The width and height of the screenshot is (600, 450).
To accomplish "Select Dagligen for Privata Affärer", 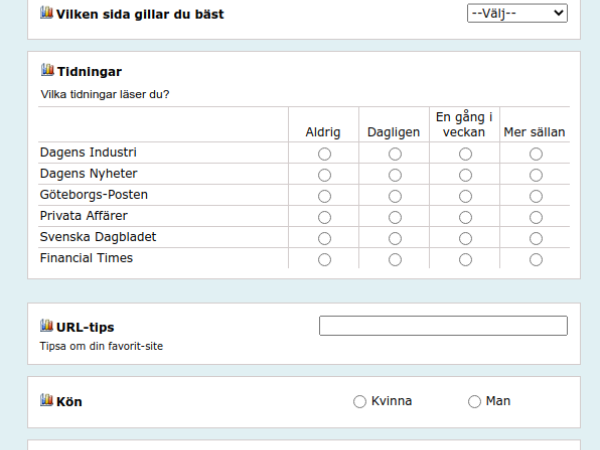I will (x=395, y=217).
